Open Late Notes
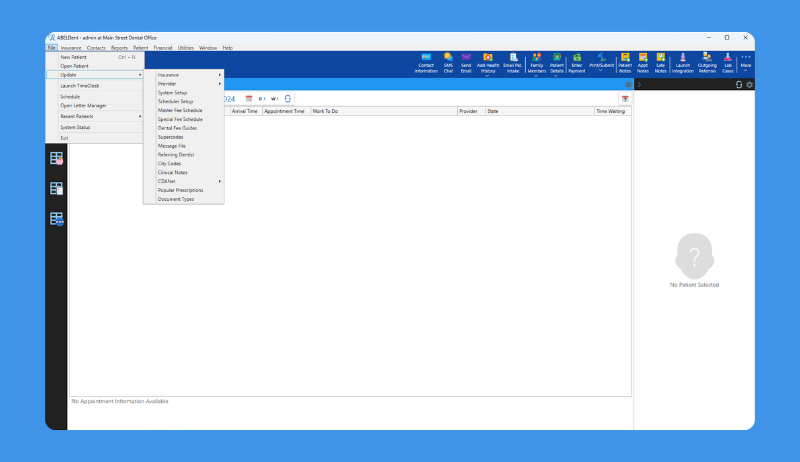Image resolution: width=800 pixels, height=462 pixels. [660, 63]
